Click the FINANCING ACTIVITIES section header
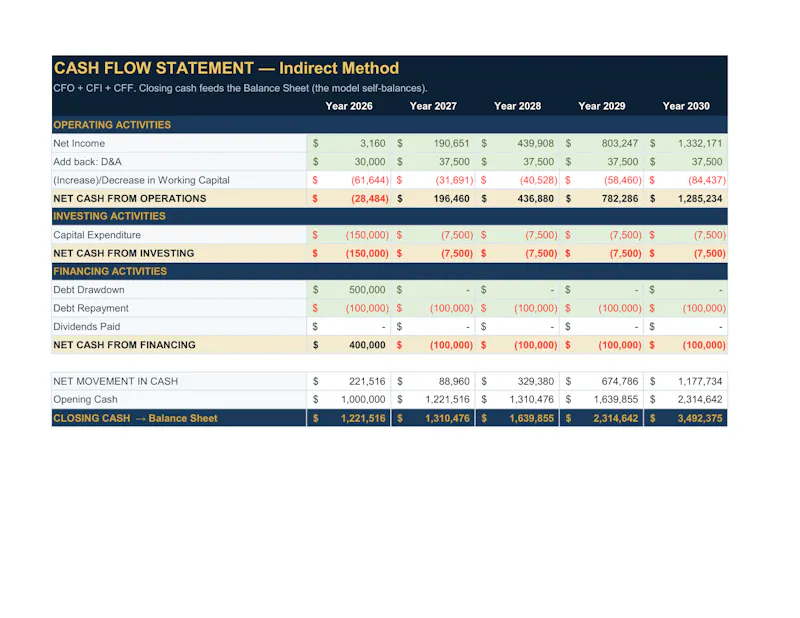This screenshot has height=618, width=800. click(x=110, y=271)
